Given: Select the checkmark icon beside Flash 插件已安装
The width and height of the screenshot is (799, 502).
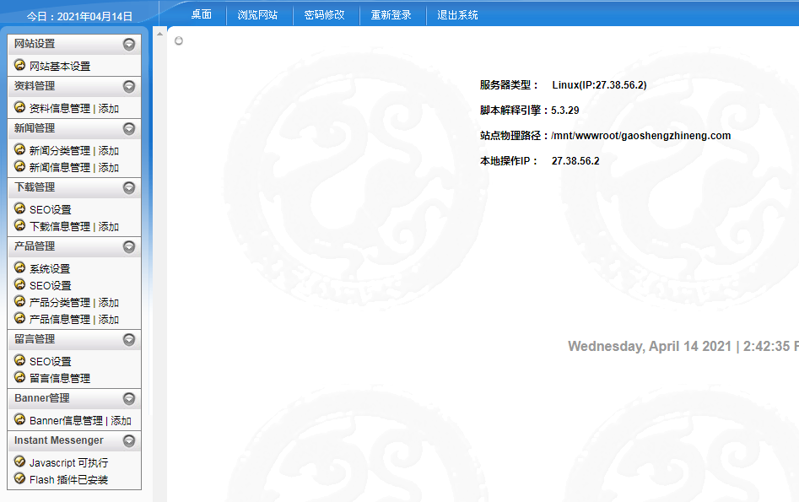Looking at the screenshot, I should [x=20, y=479].
